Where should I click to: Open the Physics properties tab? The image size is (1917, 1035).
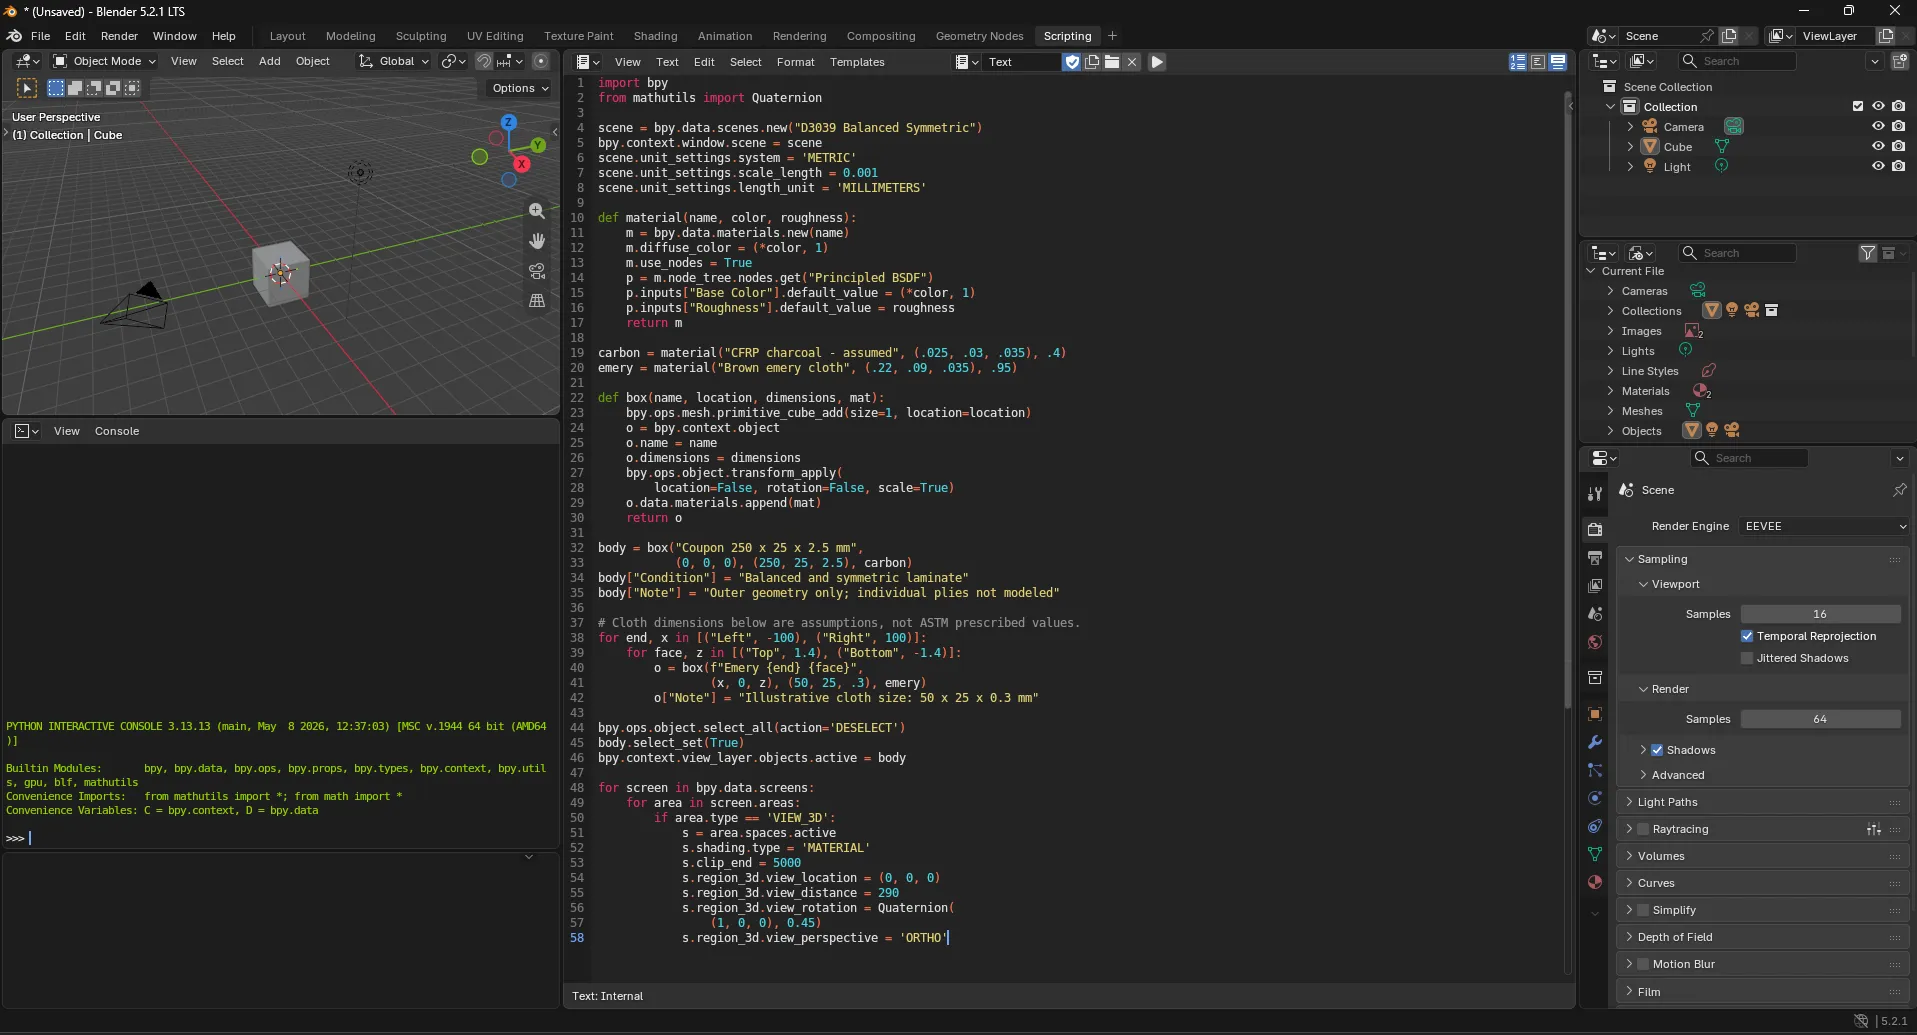(1595, 798)
